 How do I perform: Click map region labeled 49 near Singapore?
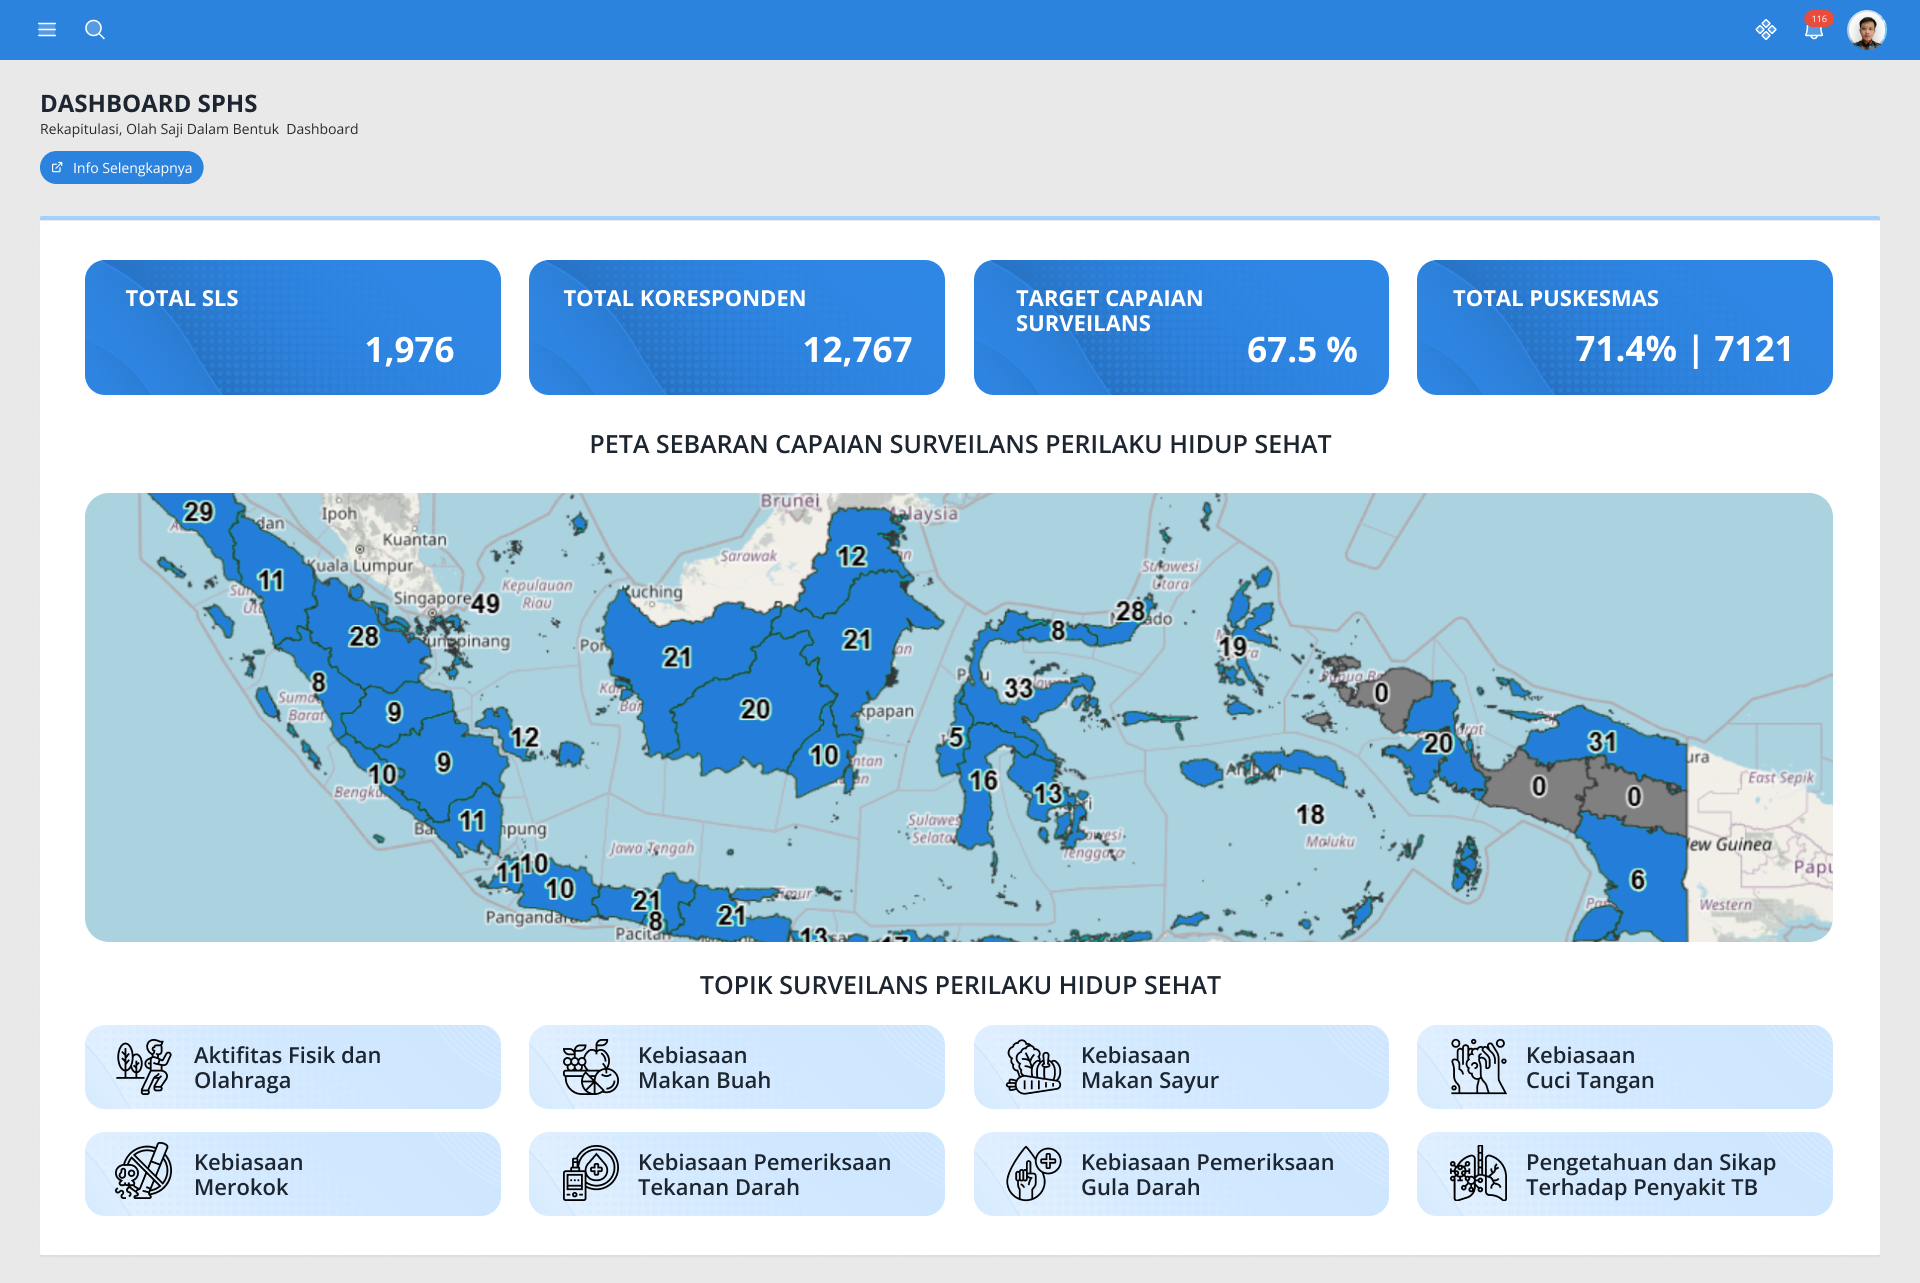click(485, 604)
